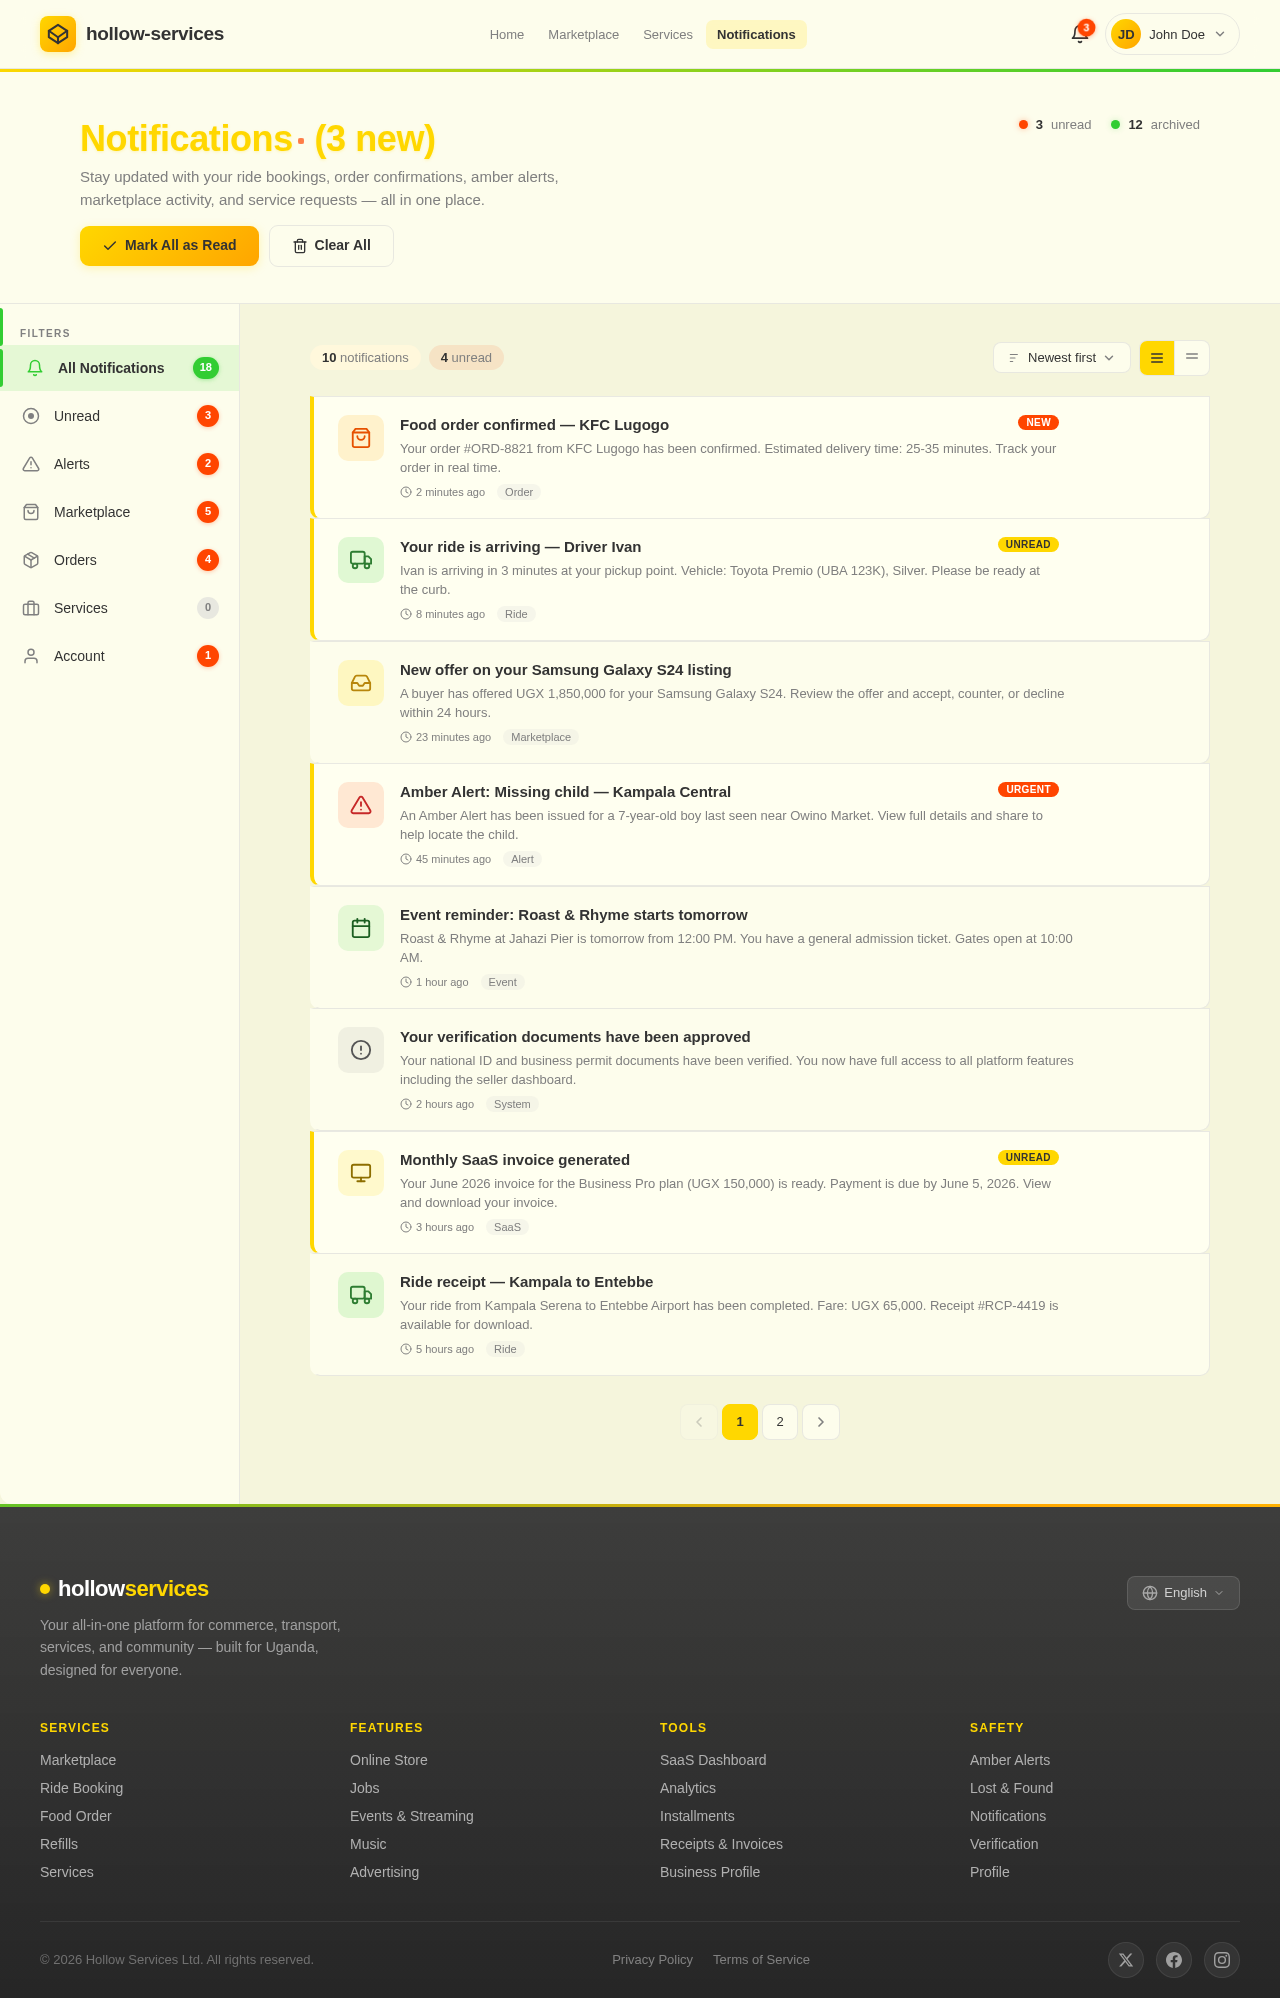Open SaaS Dashboard footer link
Image resolution: width=1280 pixels, height=1998 pixels.
(x=713, y=1760)
